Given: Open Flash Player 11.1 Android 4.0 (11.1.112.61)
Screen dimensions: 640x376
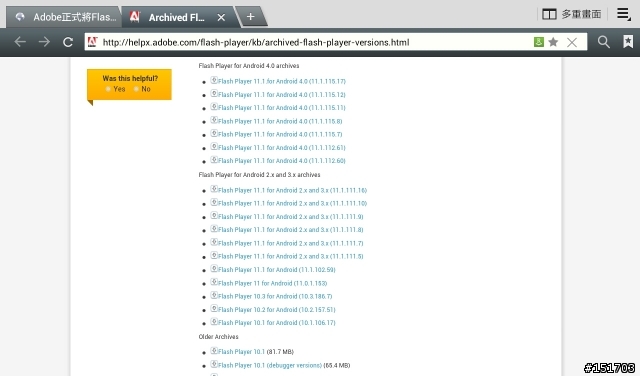Looking at the screenshot, I should [282, 148].
